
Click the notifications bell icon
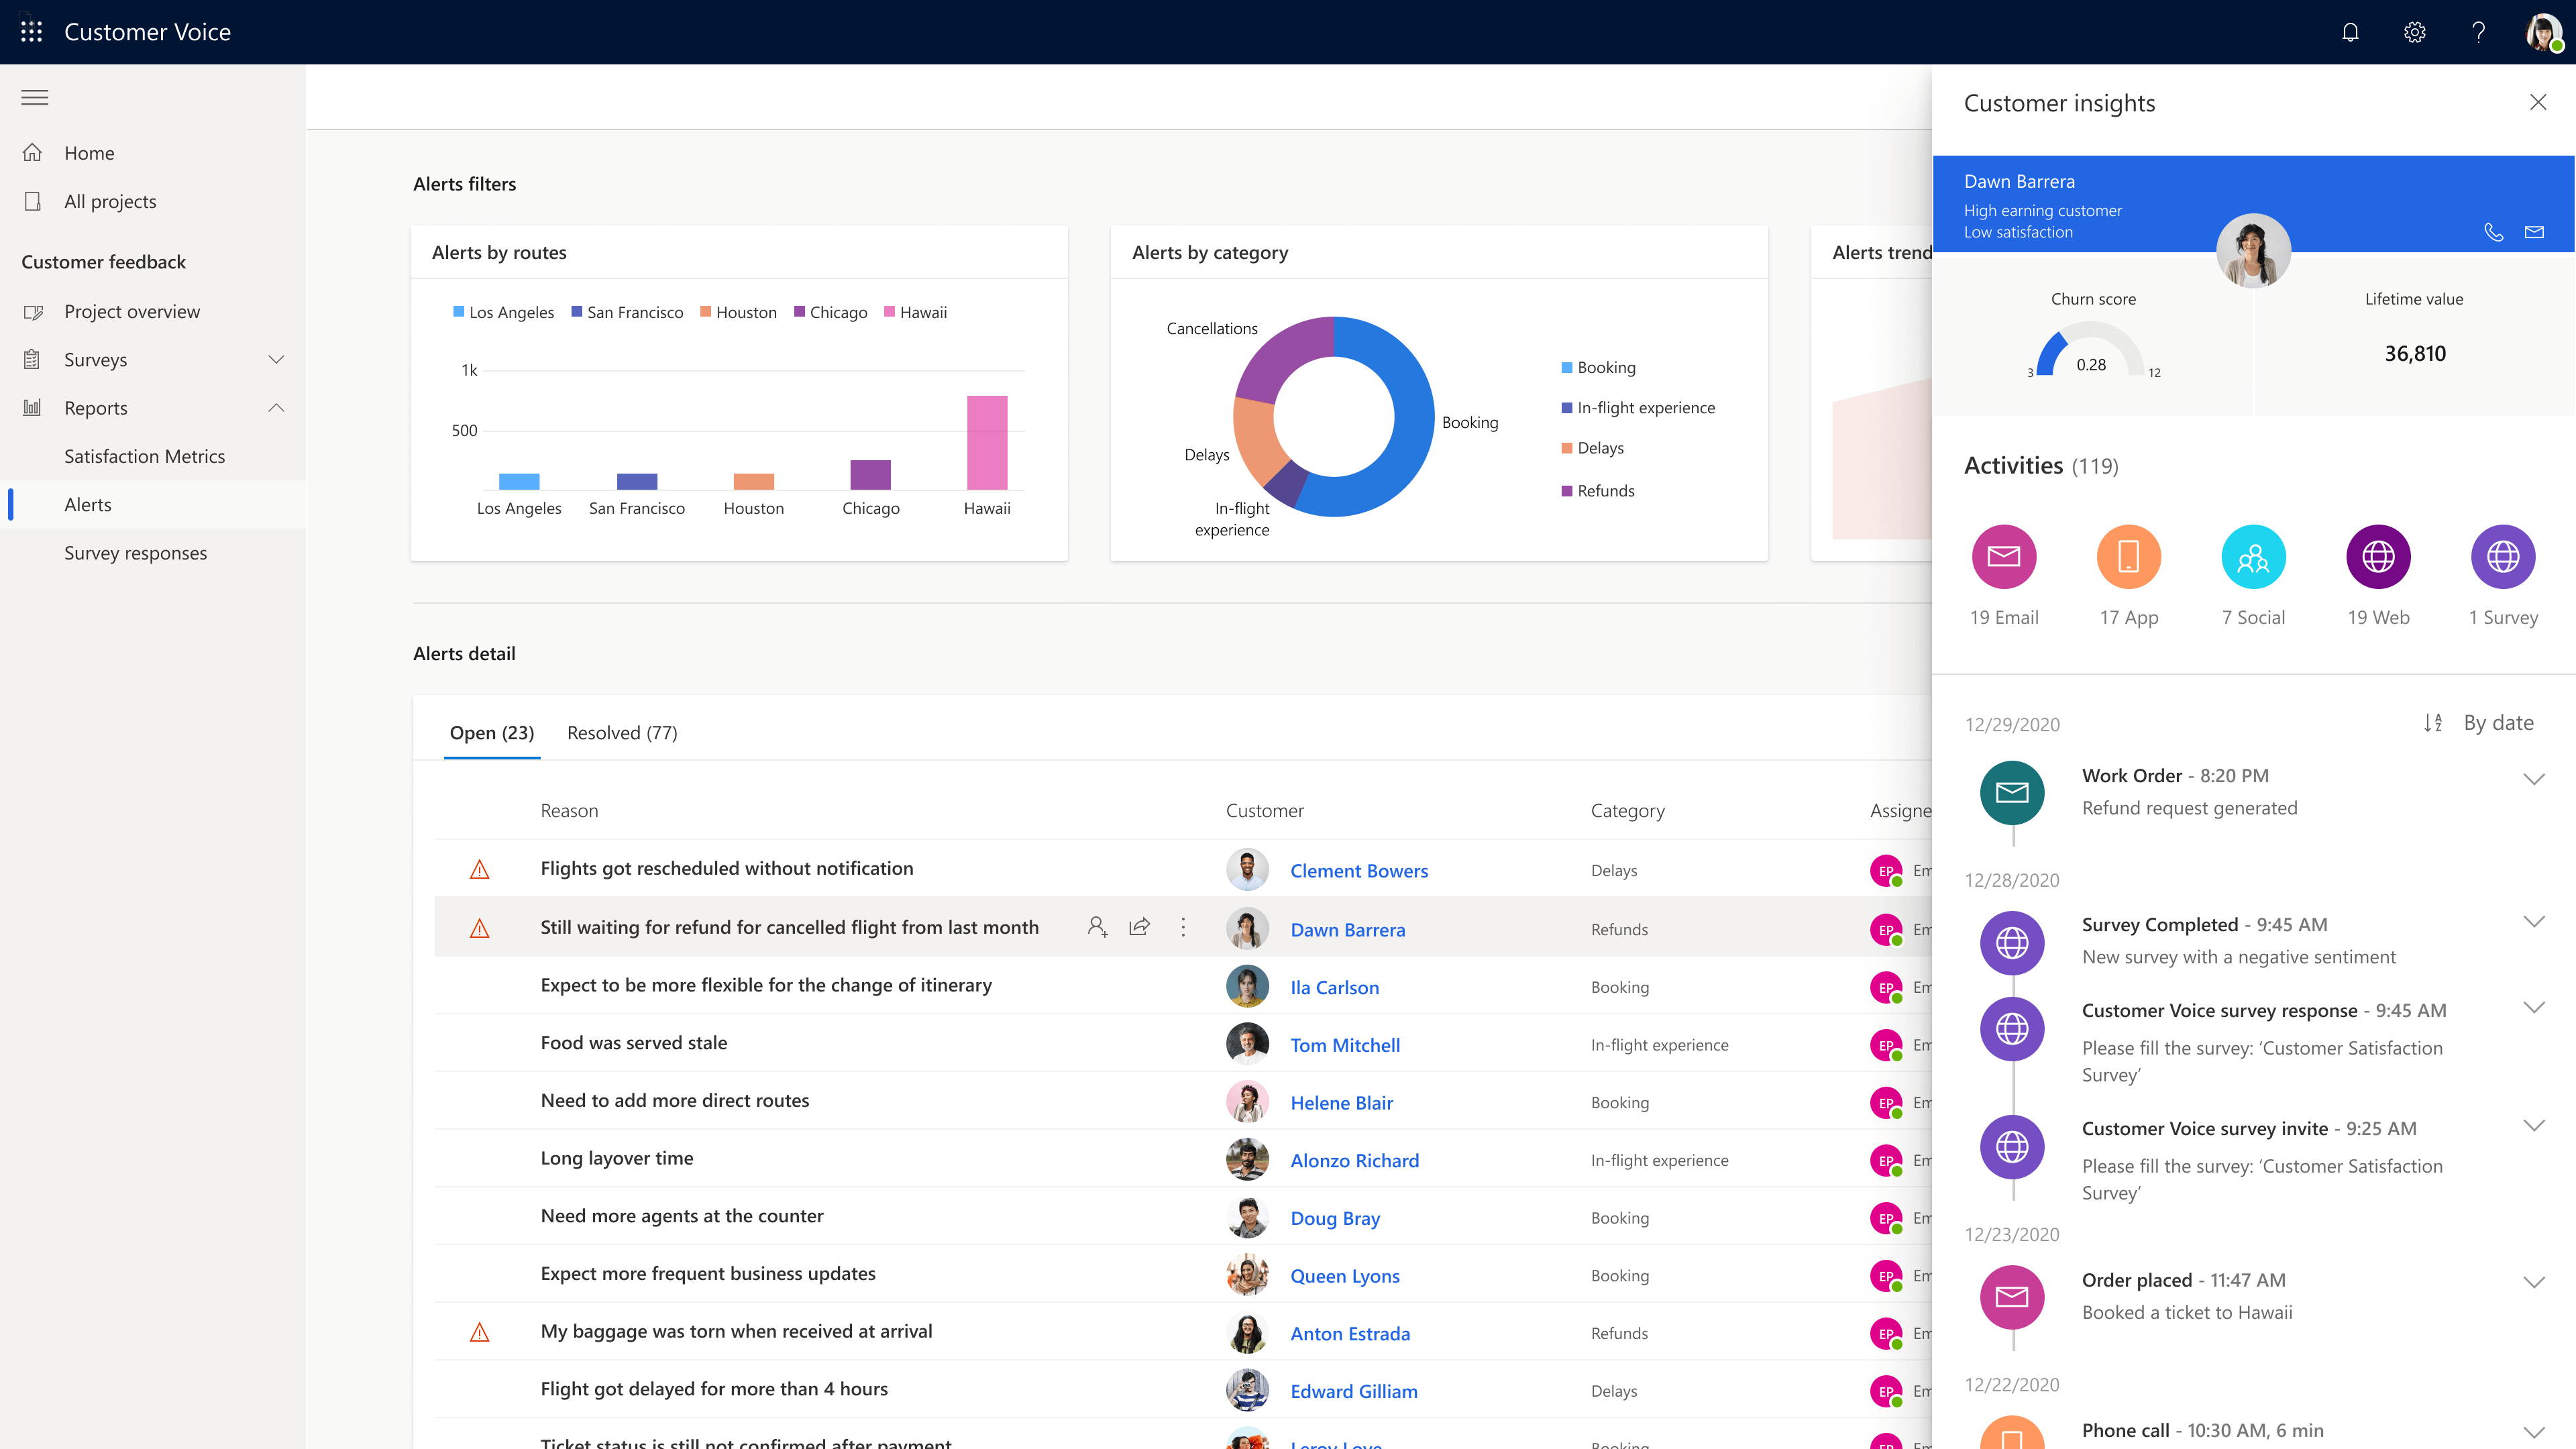(2350, 32)
